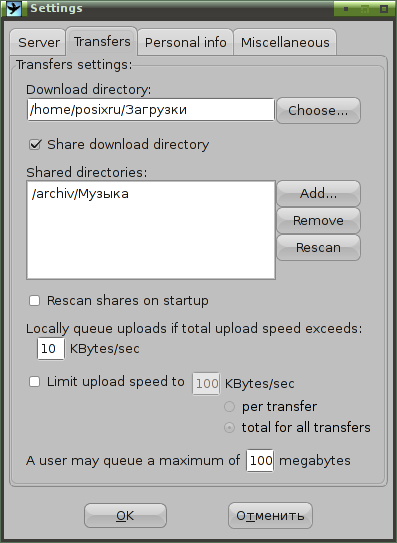Open the Personal info tab
Screen dimensions: 397x543
(x=185, y=42)
